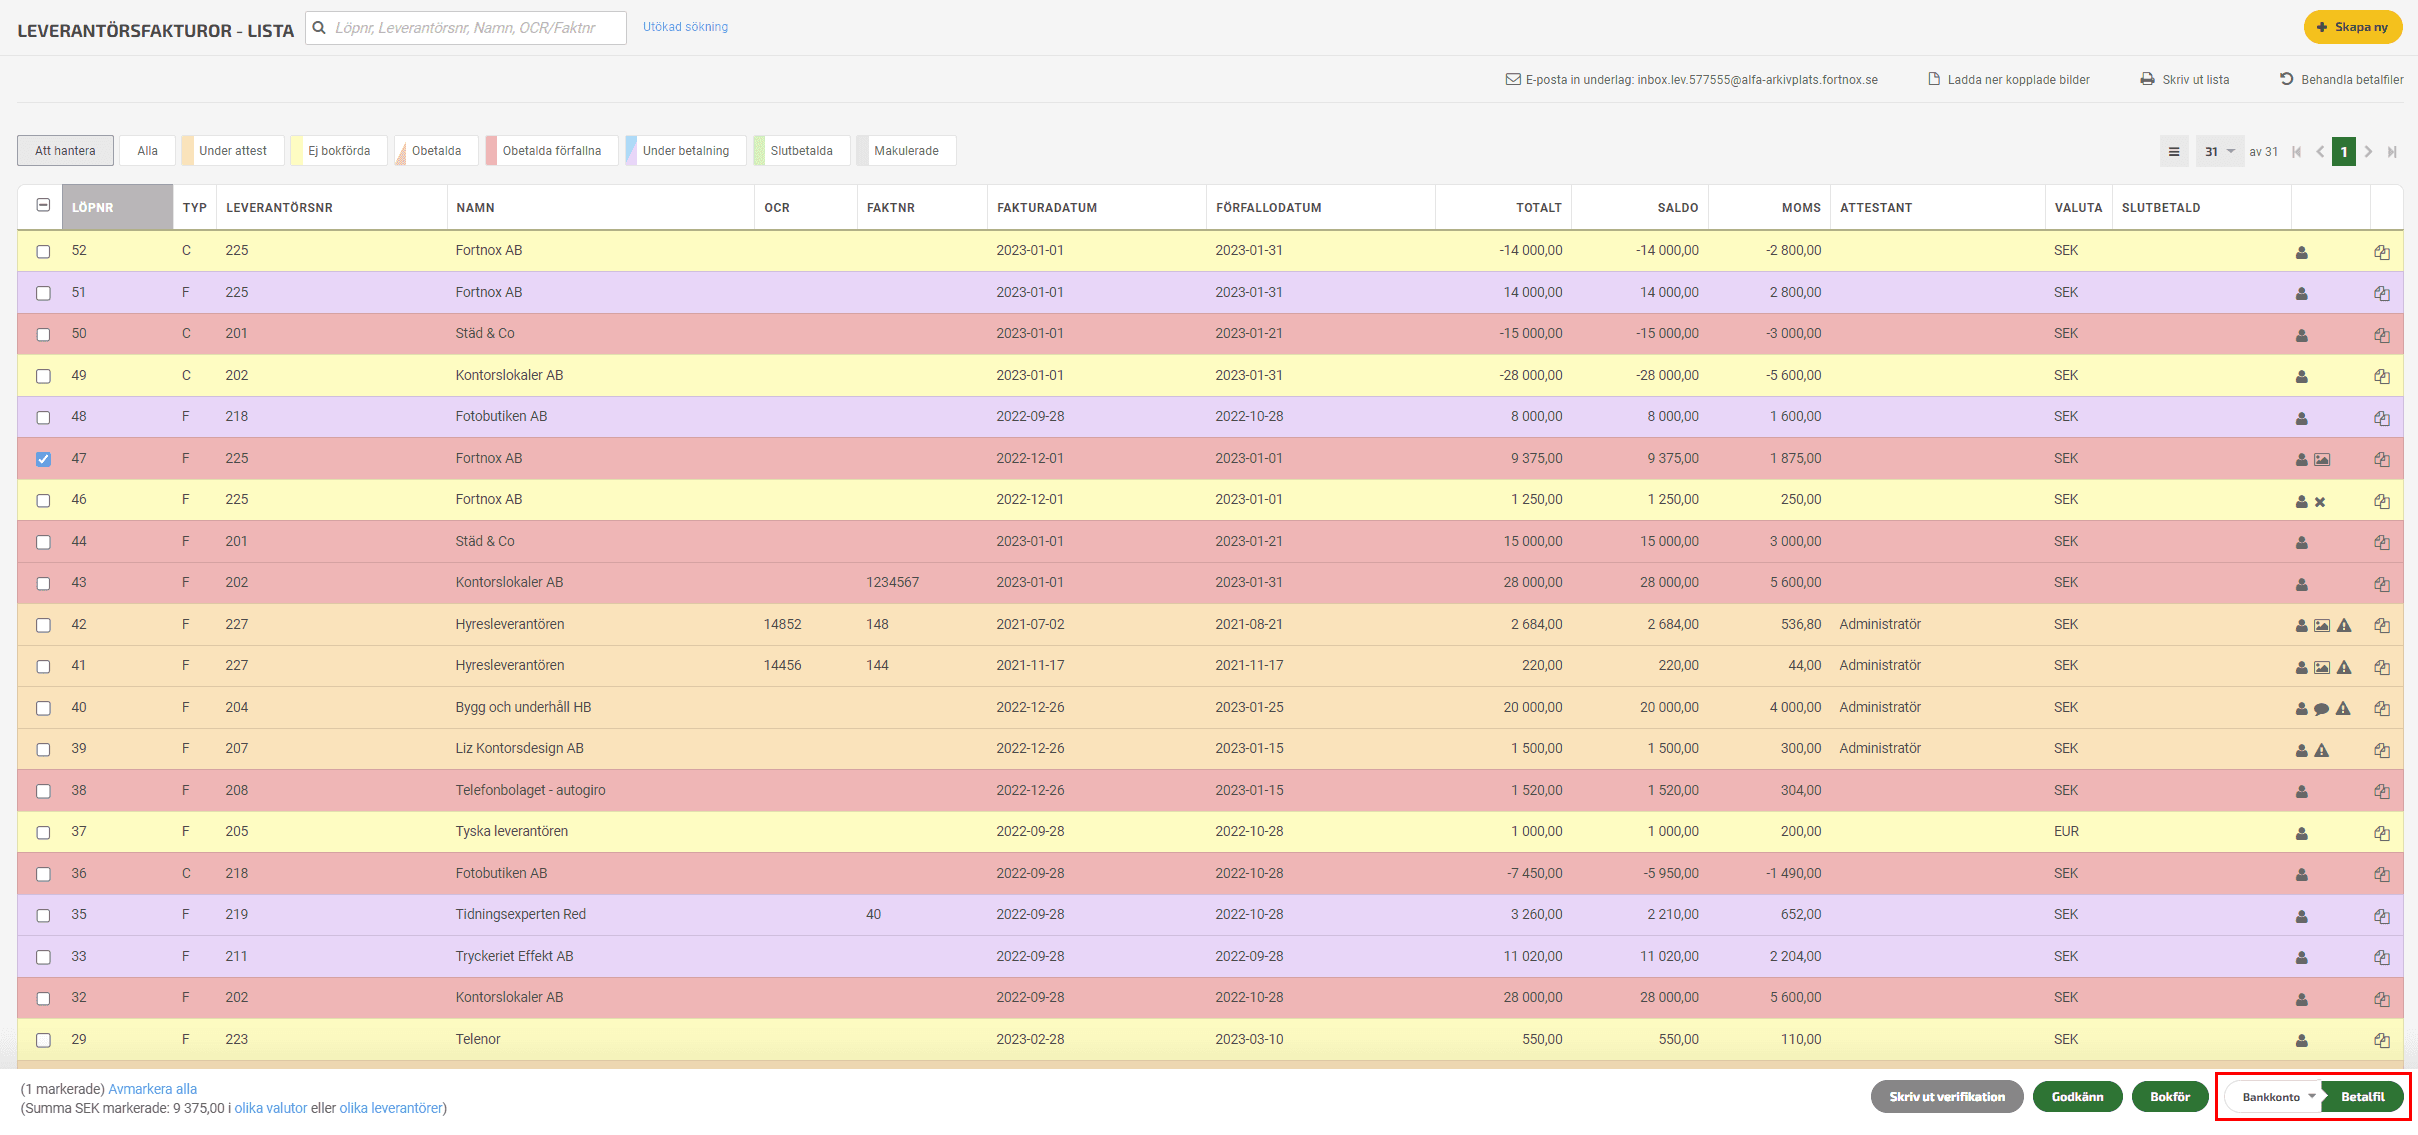Viewport: 2418px width, 1135px height.
Task: Switch to the Obetalda förfallna filter tab
Action: coord(551,151)
